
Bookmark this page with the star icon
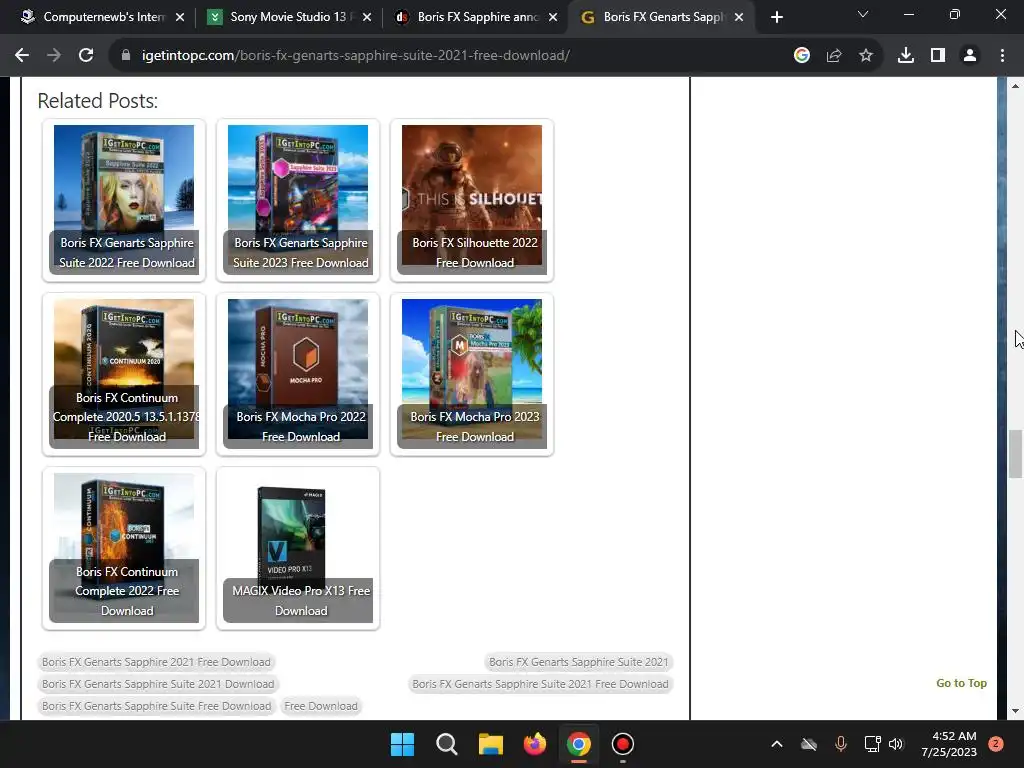tap(866, 56)
